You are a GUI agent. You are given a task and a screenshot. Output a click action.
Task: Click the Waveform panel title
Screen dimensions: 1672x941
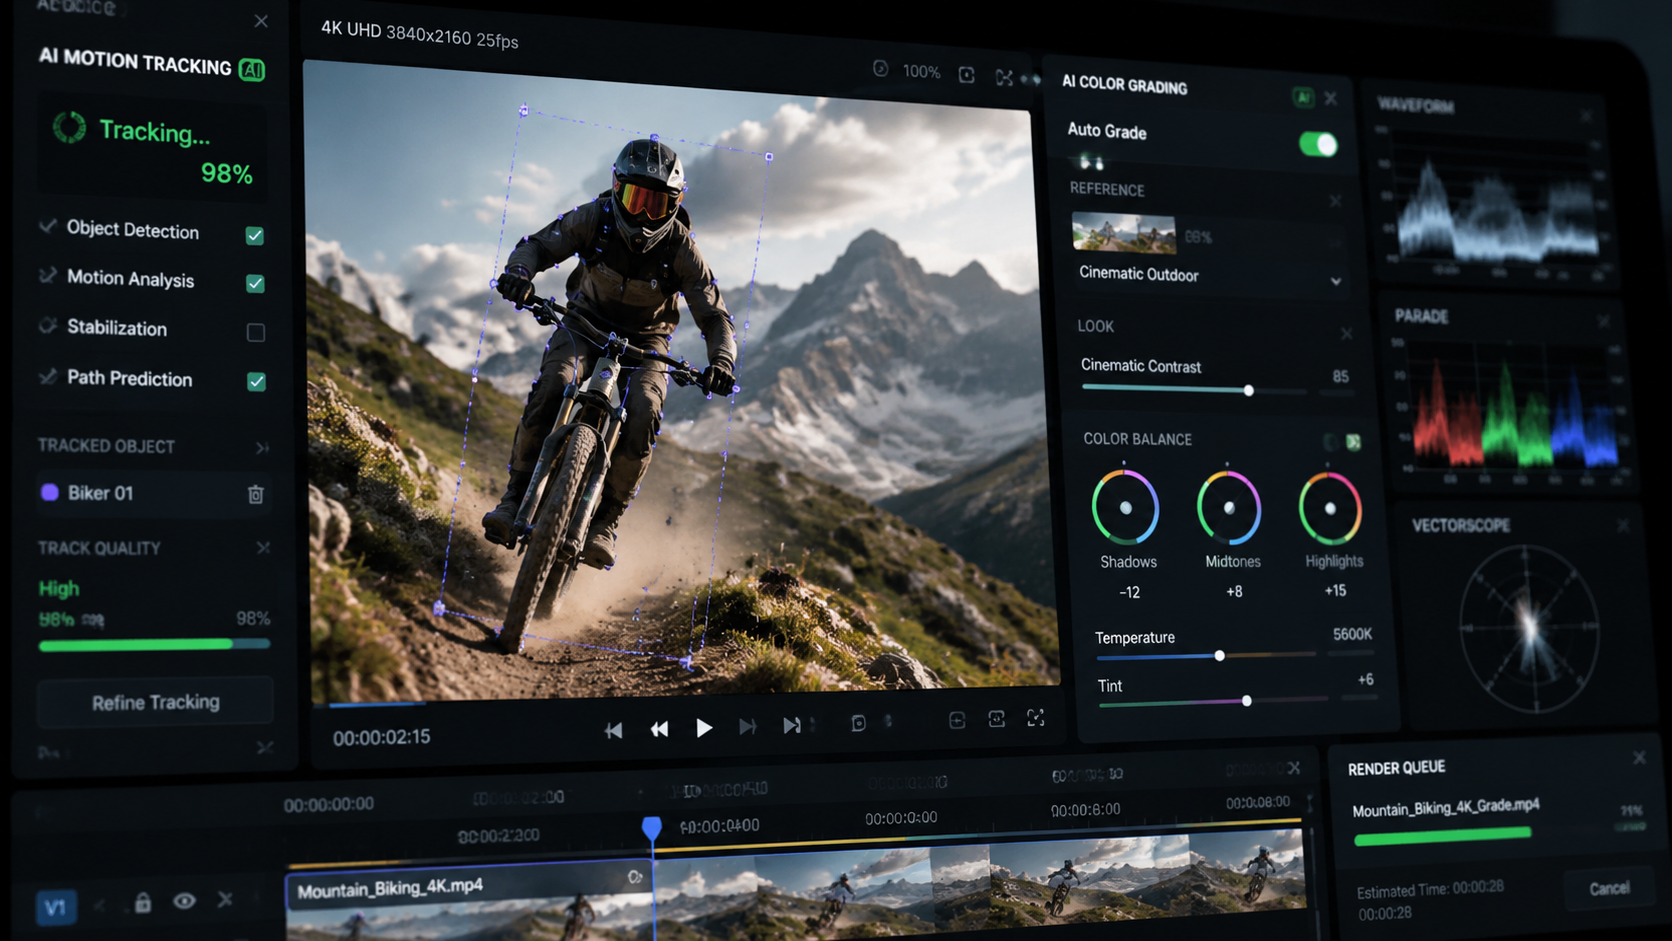[x=1416, y=105]
